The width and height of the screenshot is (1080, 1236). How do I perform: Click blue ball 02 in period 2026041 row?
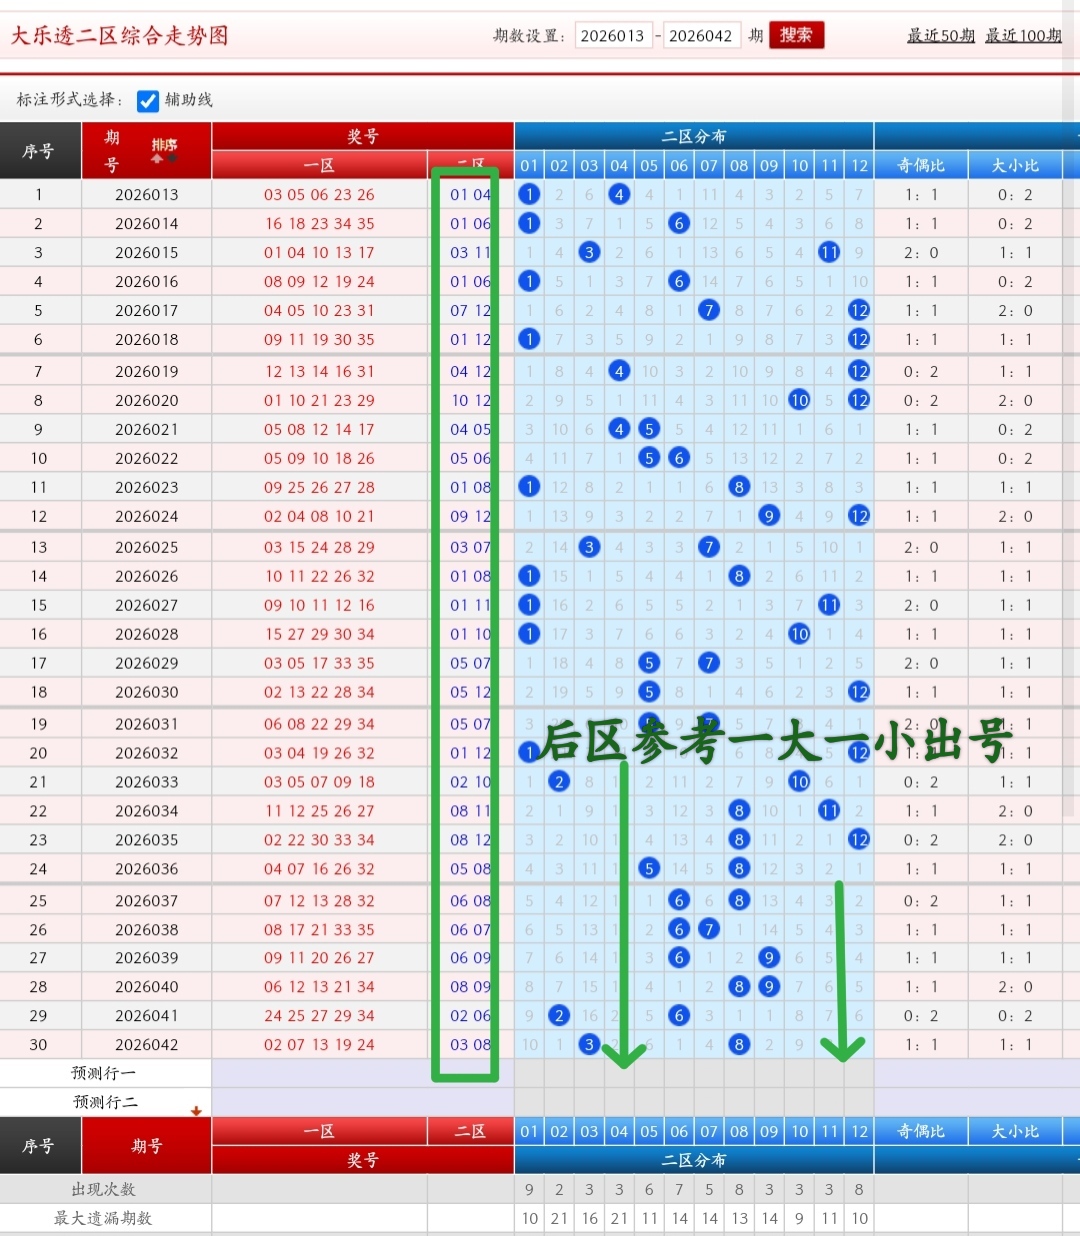[559, 1016]
